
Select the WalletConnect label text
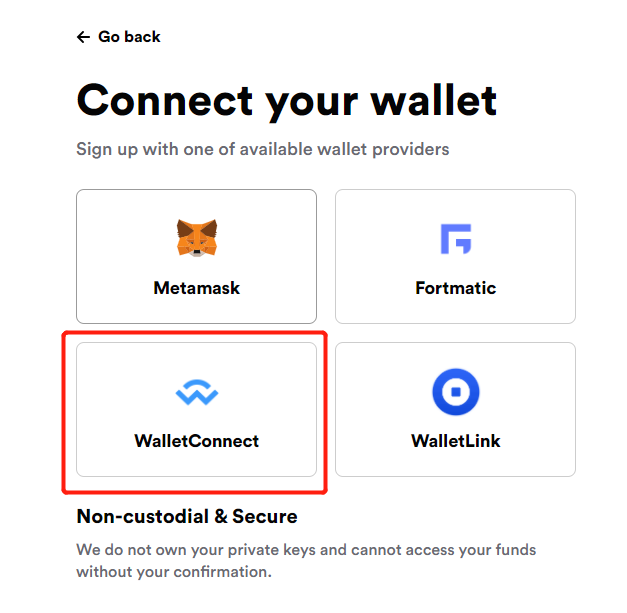point(196,441)
